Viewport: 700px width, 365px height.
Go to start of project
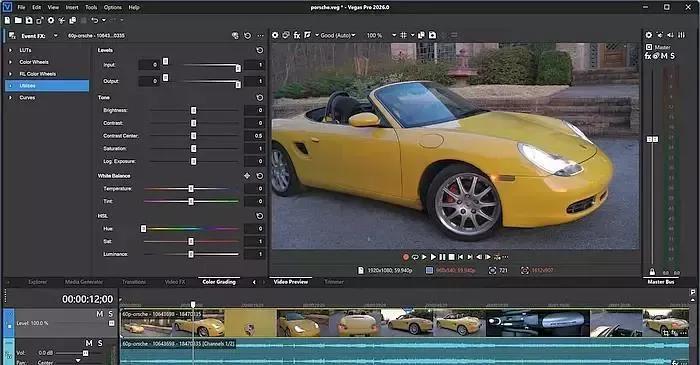pos(461,257)
